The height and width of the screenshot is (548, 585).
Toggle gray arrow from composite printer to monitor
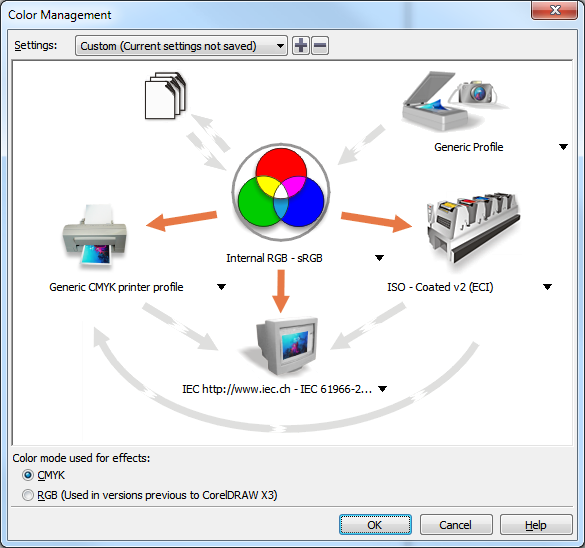(180, 326)
